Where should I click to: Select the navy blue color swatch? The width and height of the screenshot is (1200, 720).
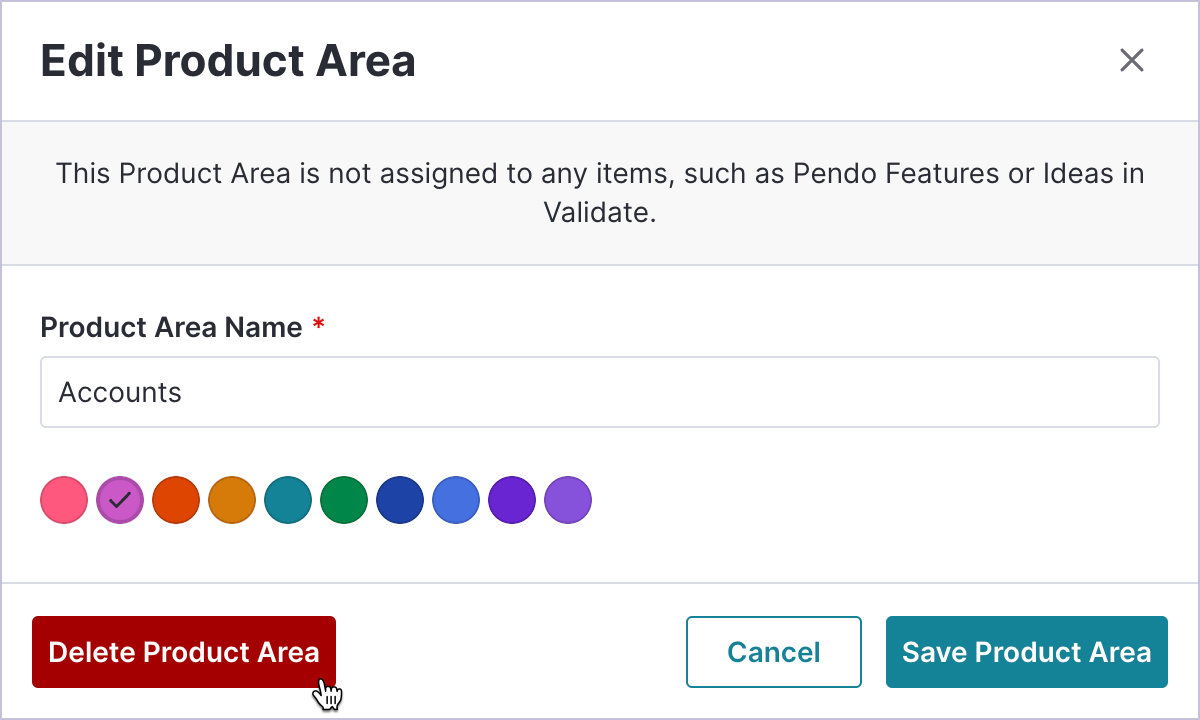[x=400, y=499]
